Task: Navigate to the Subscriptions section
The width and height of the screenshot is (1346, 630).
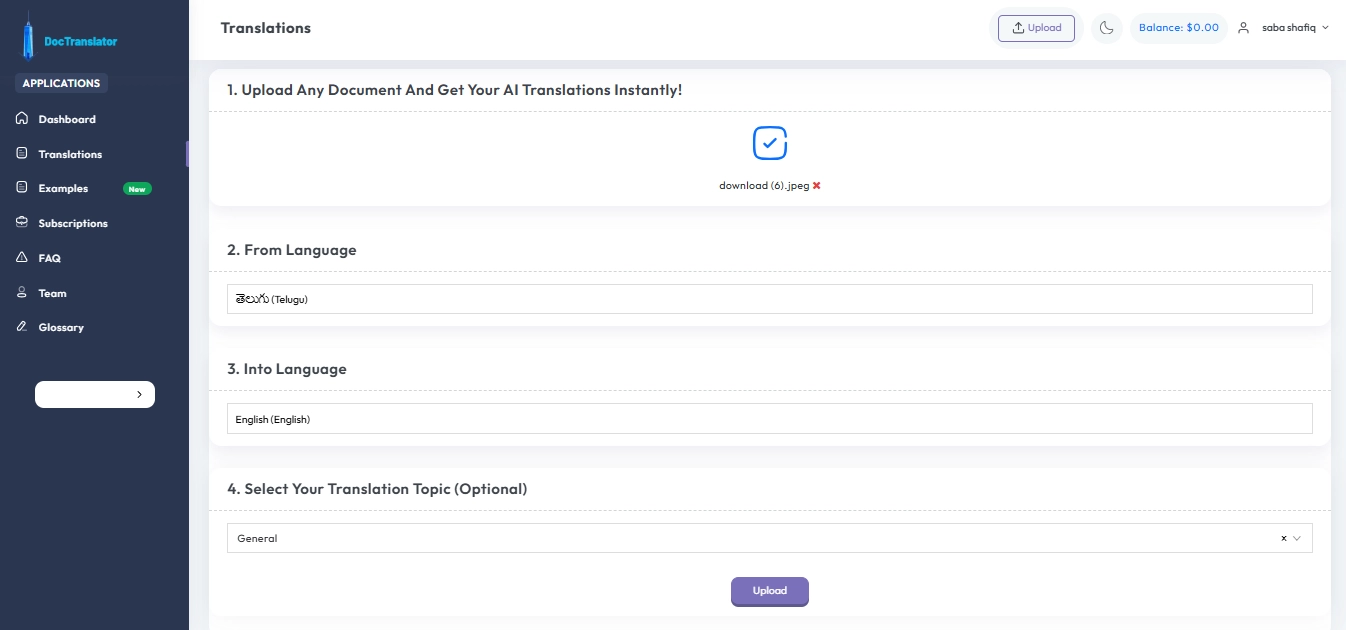Action: click(73, 223)
